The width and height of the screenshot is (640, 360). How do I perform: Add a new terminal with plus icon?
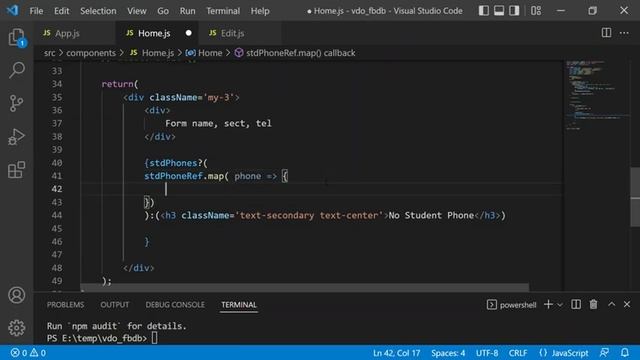(548, 304)
